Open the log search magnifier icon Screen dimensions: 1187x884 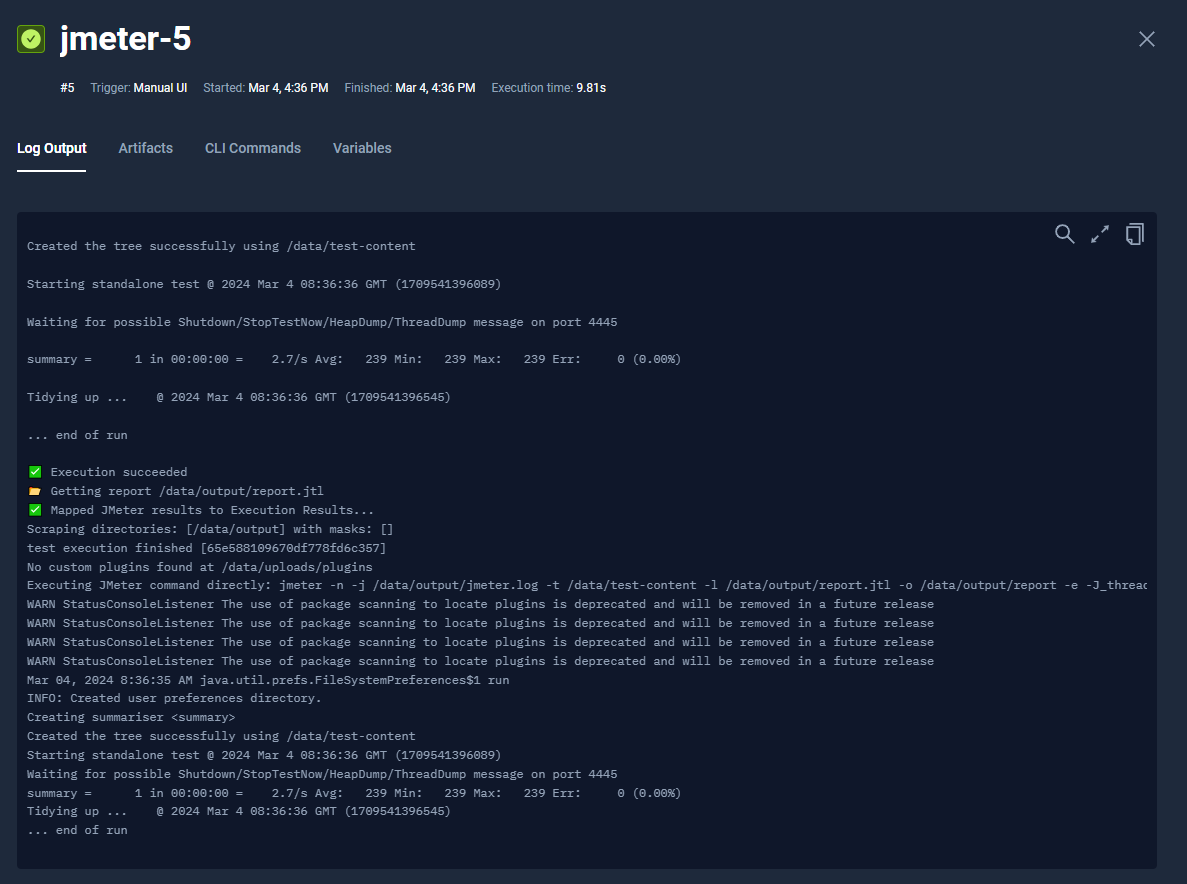1064,234
